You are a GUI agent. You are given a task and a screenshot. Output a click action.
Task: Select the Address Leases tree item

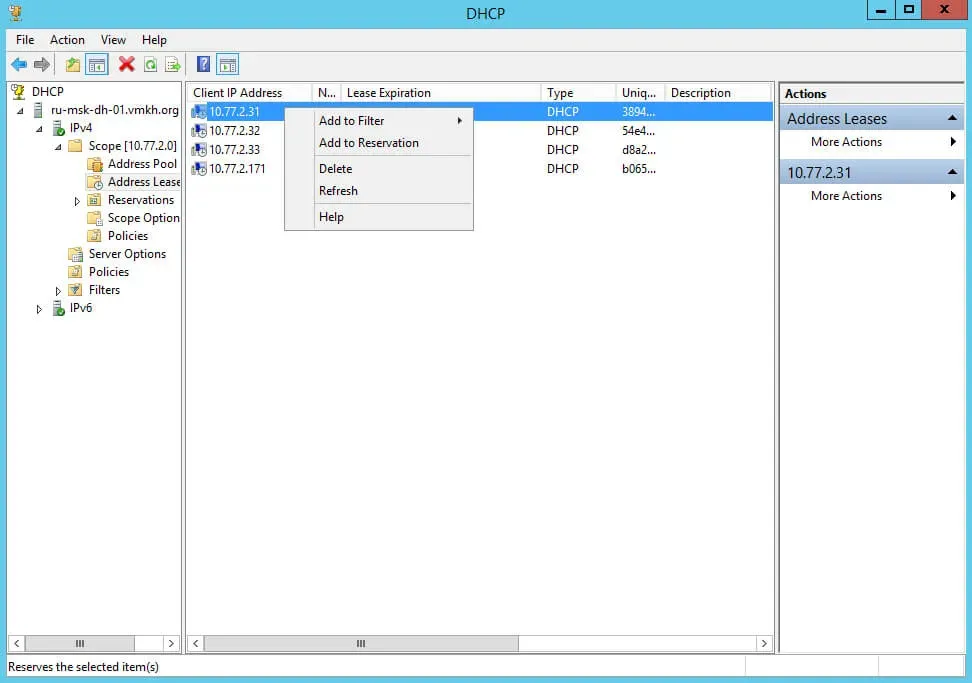pos(144,182)
